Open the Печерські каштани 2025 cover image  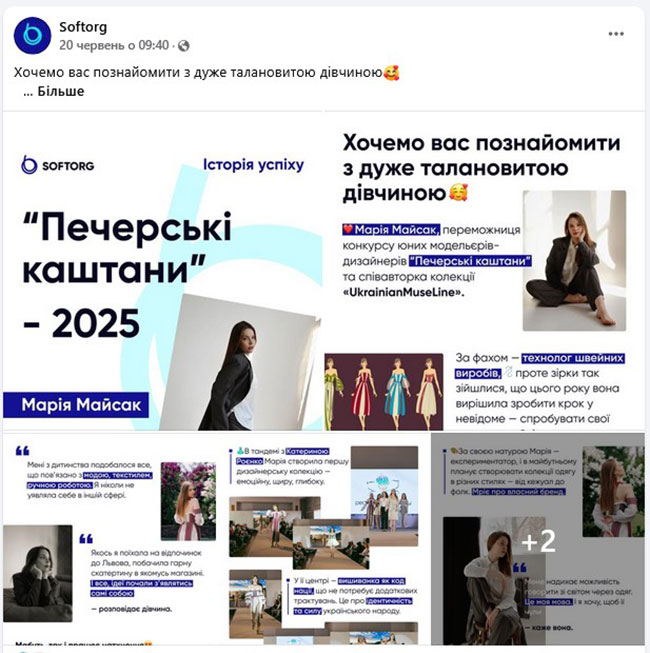(163, 271)
